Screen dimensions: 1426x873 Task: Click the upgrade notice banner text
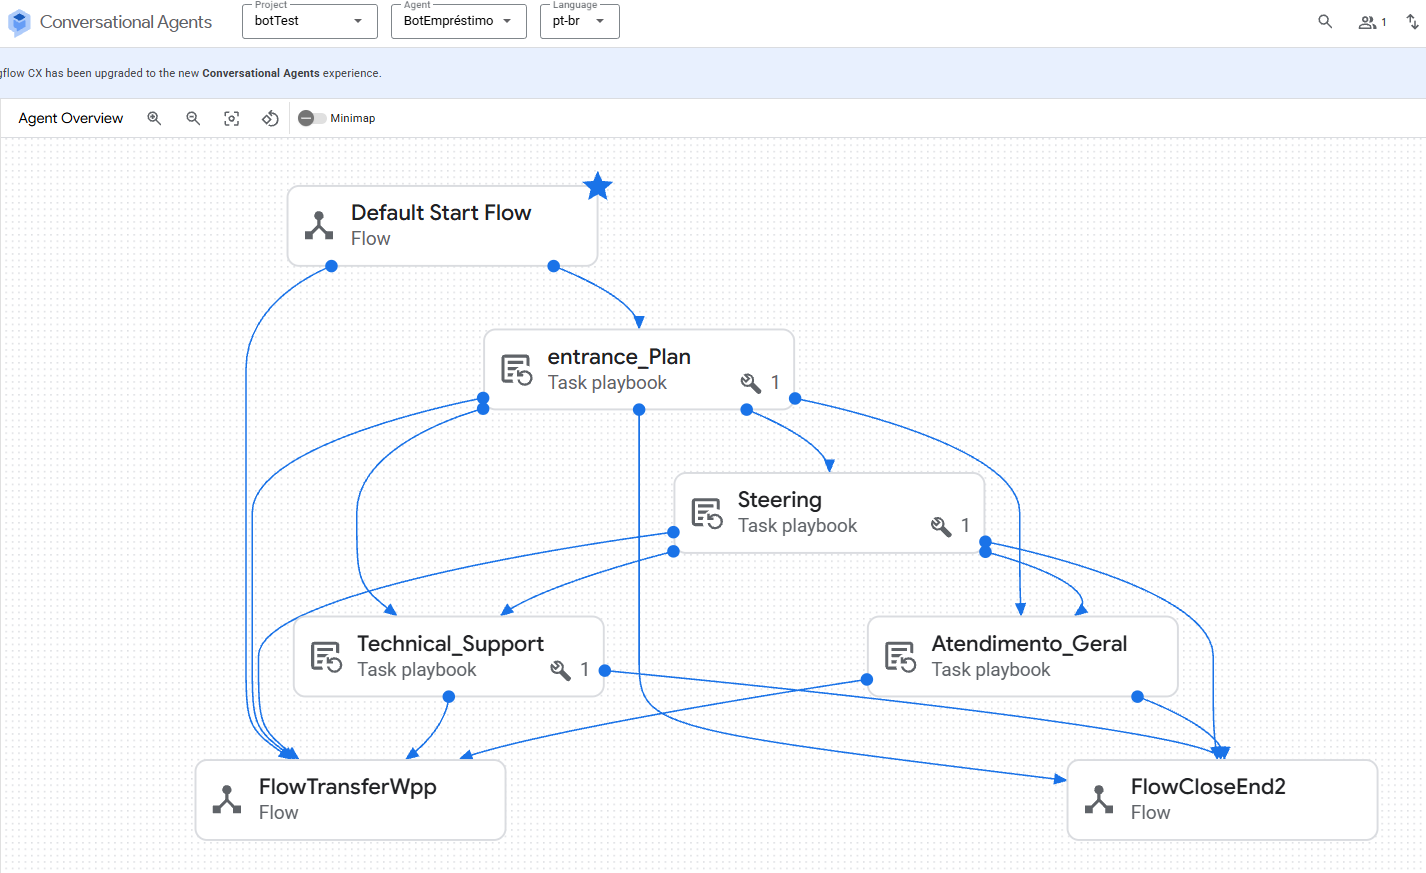tap(191, 73)
